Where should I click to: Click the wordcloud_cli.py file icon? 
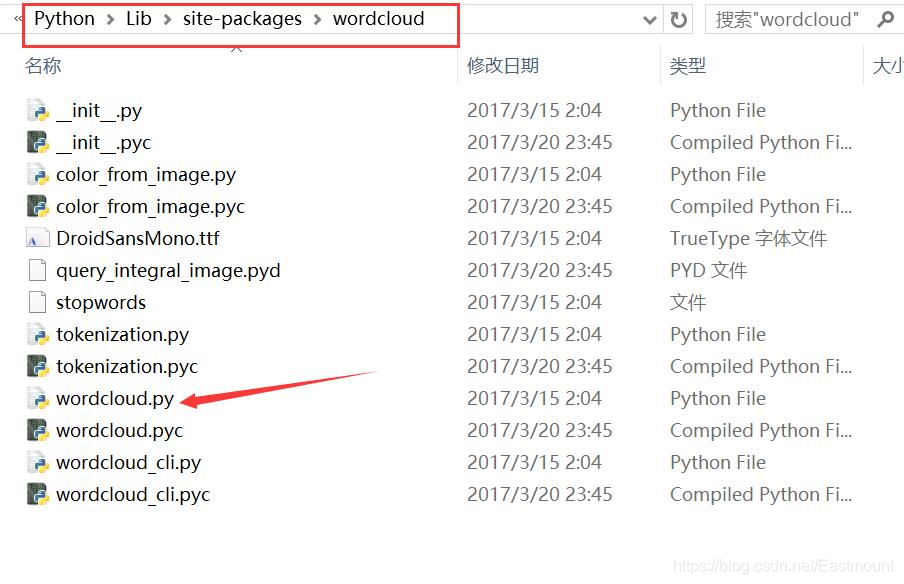pyautogui.click(x=37, y=462)
